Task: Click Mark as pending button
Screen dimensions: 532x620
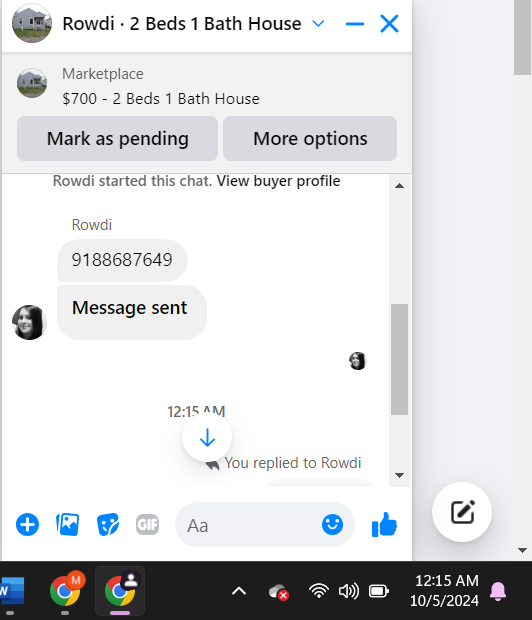Action: (117, 138)
